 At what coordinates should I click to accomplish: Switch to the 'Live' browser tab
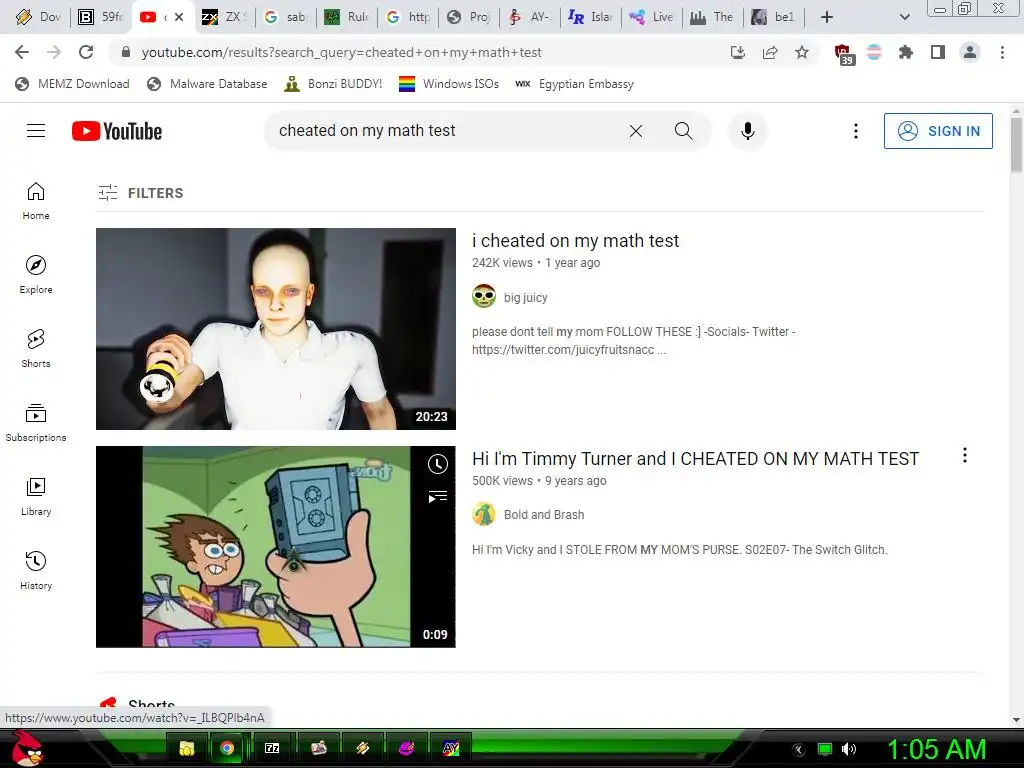pos(651,17)
